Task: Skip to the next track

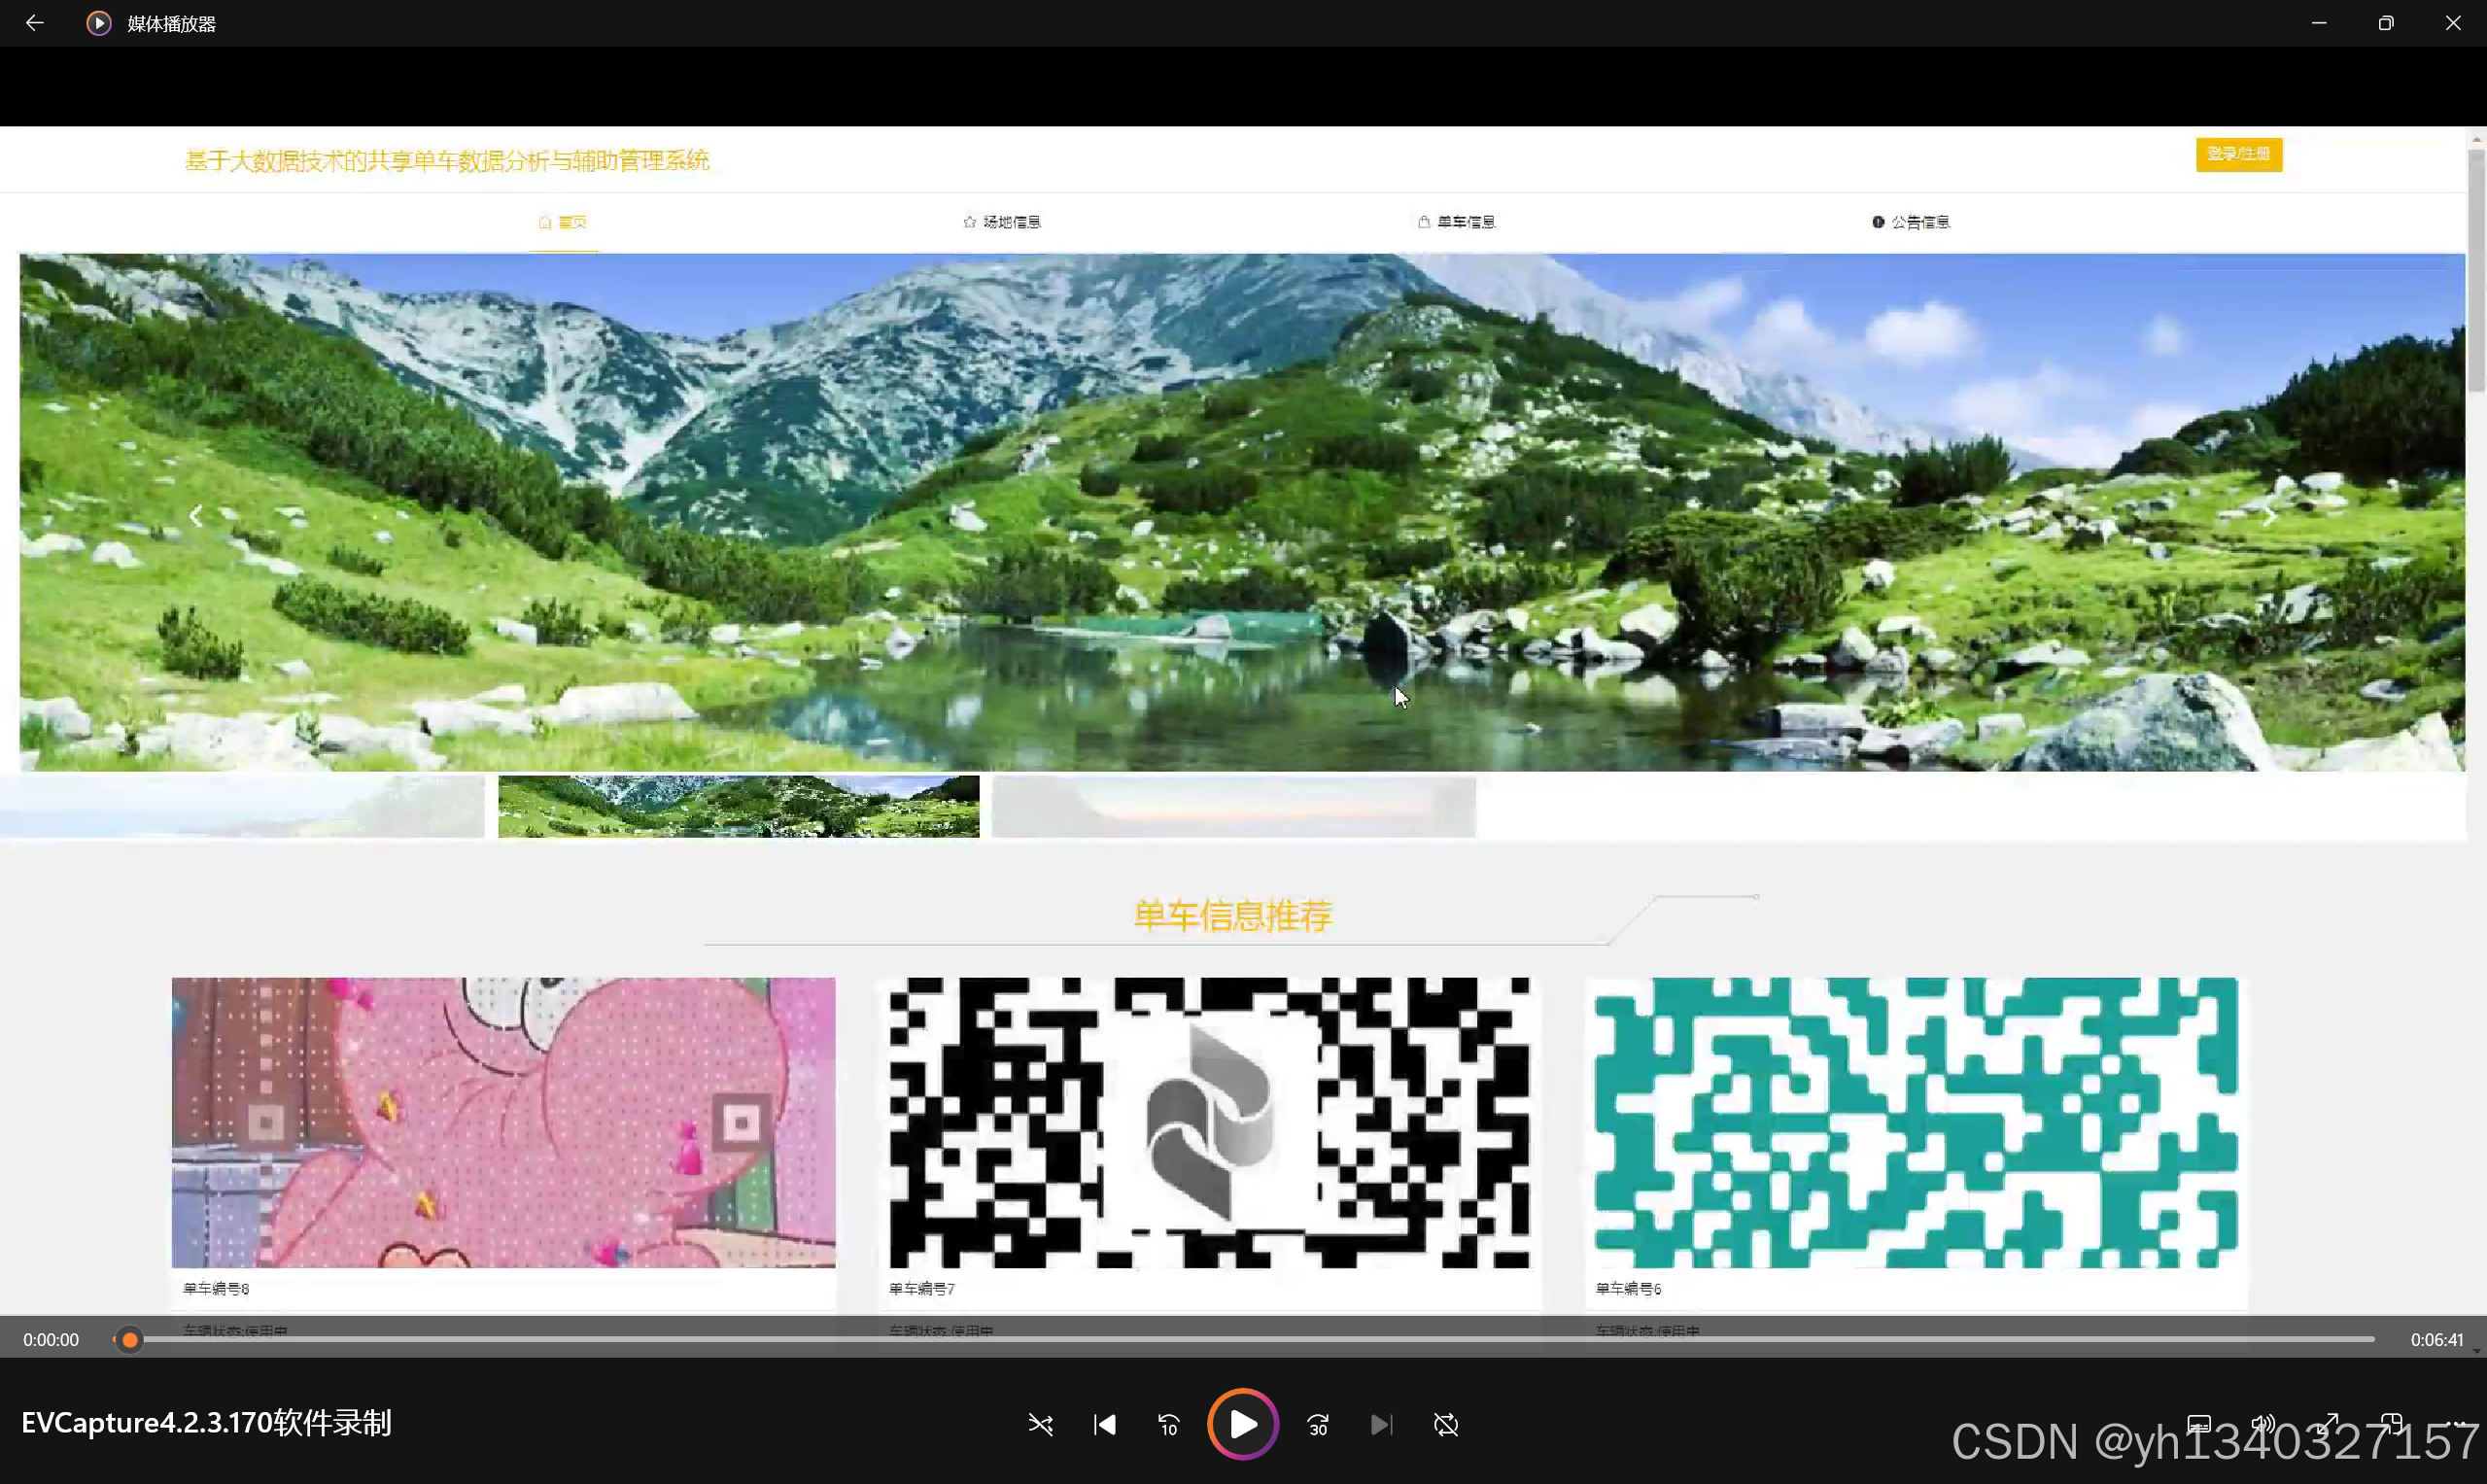Action: tap(1381, 1424)
